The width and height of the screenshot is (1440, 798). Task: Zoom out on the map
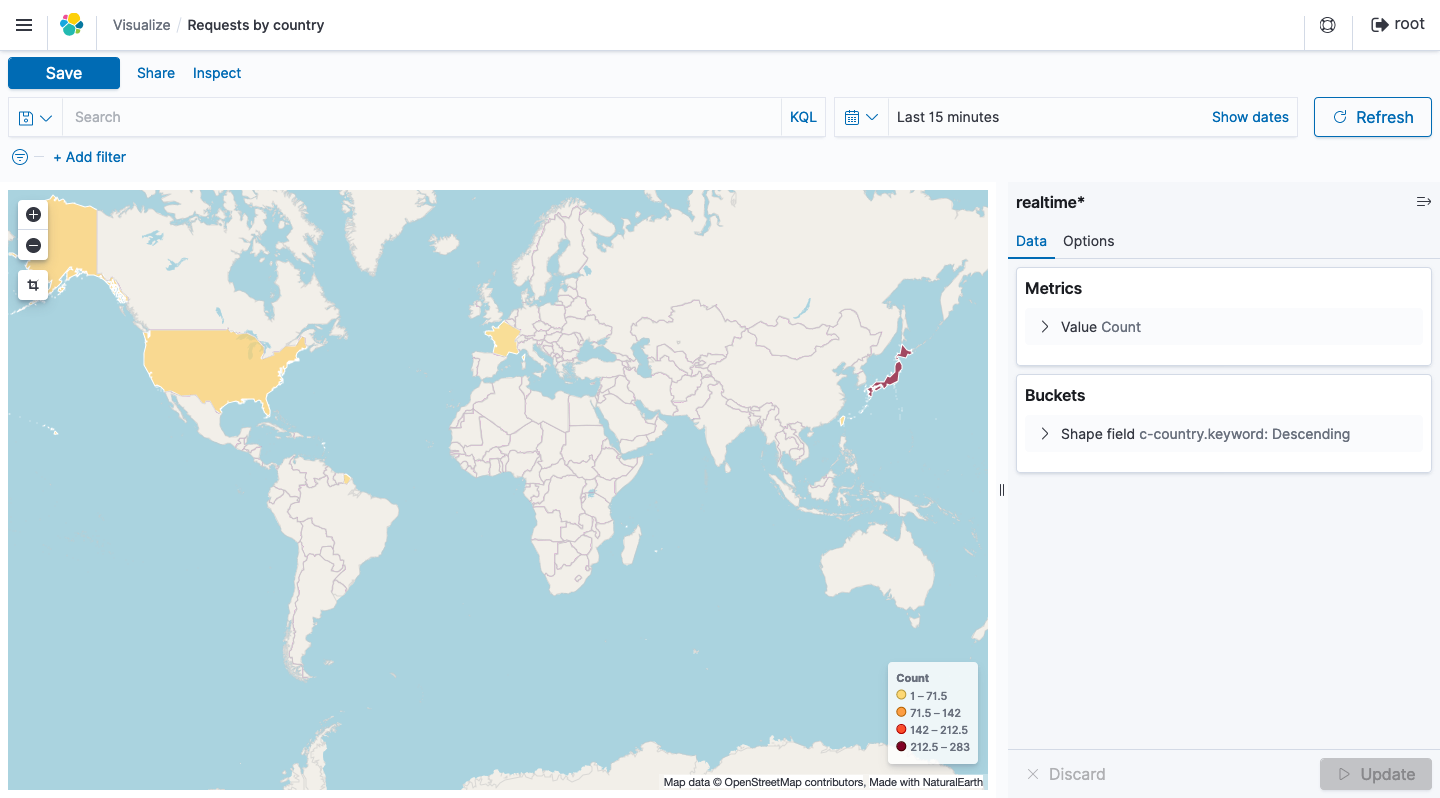(x=33, y=245)
